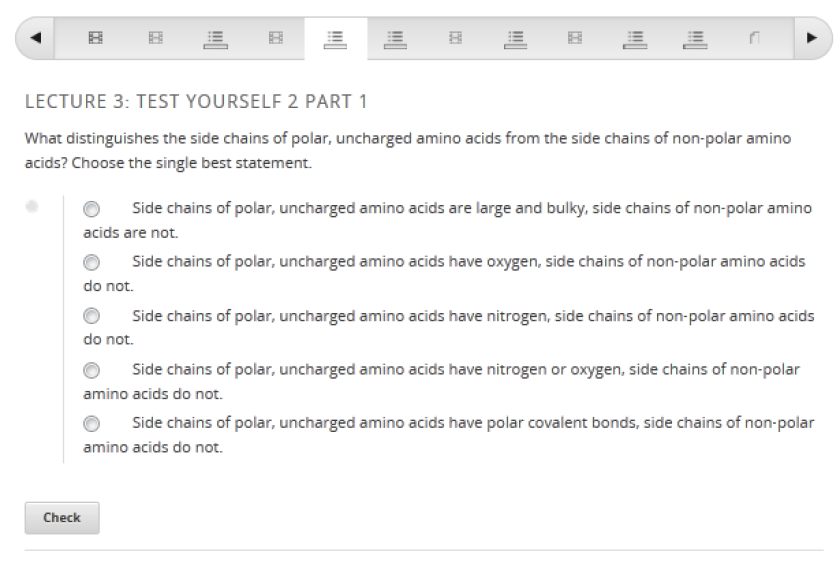
Task: Pick the 'nitrogen or oxygen' answer option
Action: tap(92, 370)
